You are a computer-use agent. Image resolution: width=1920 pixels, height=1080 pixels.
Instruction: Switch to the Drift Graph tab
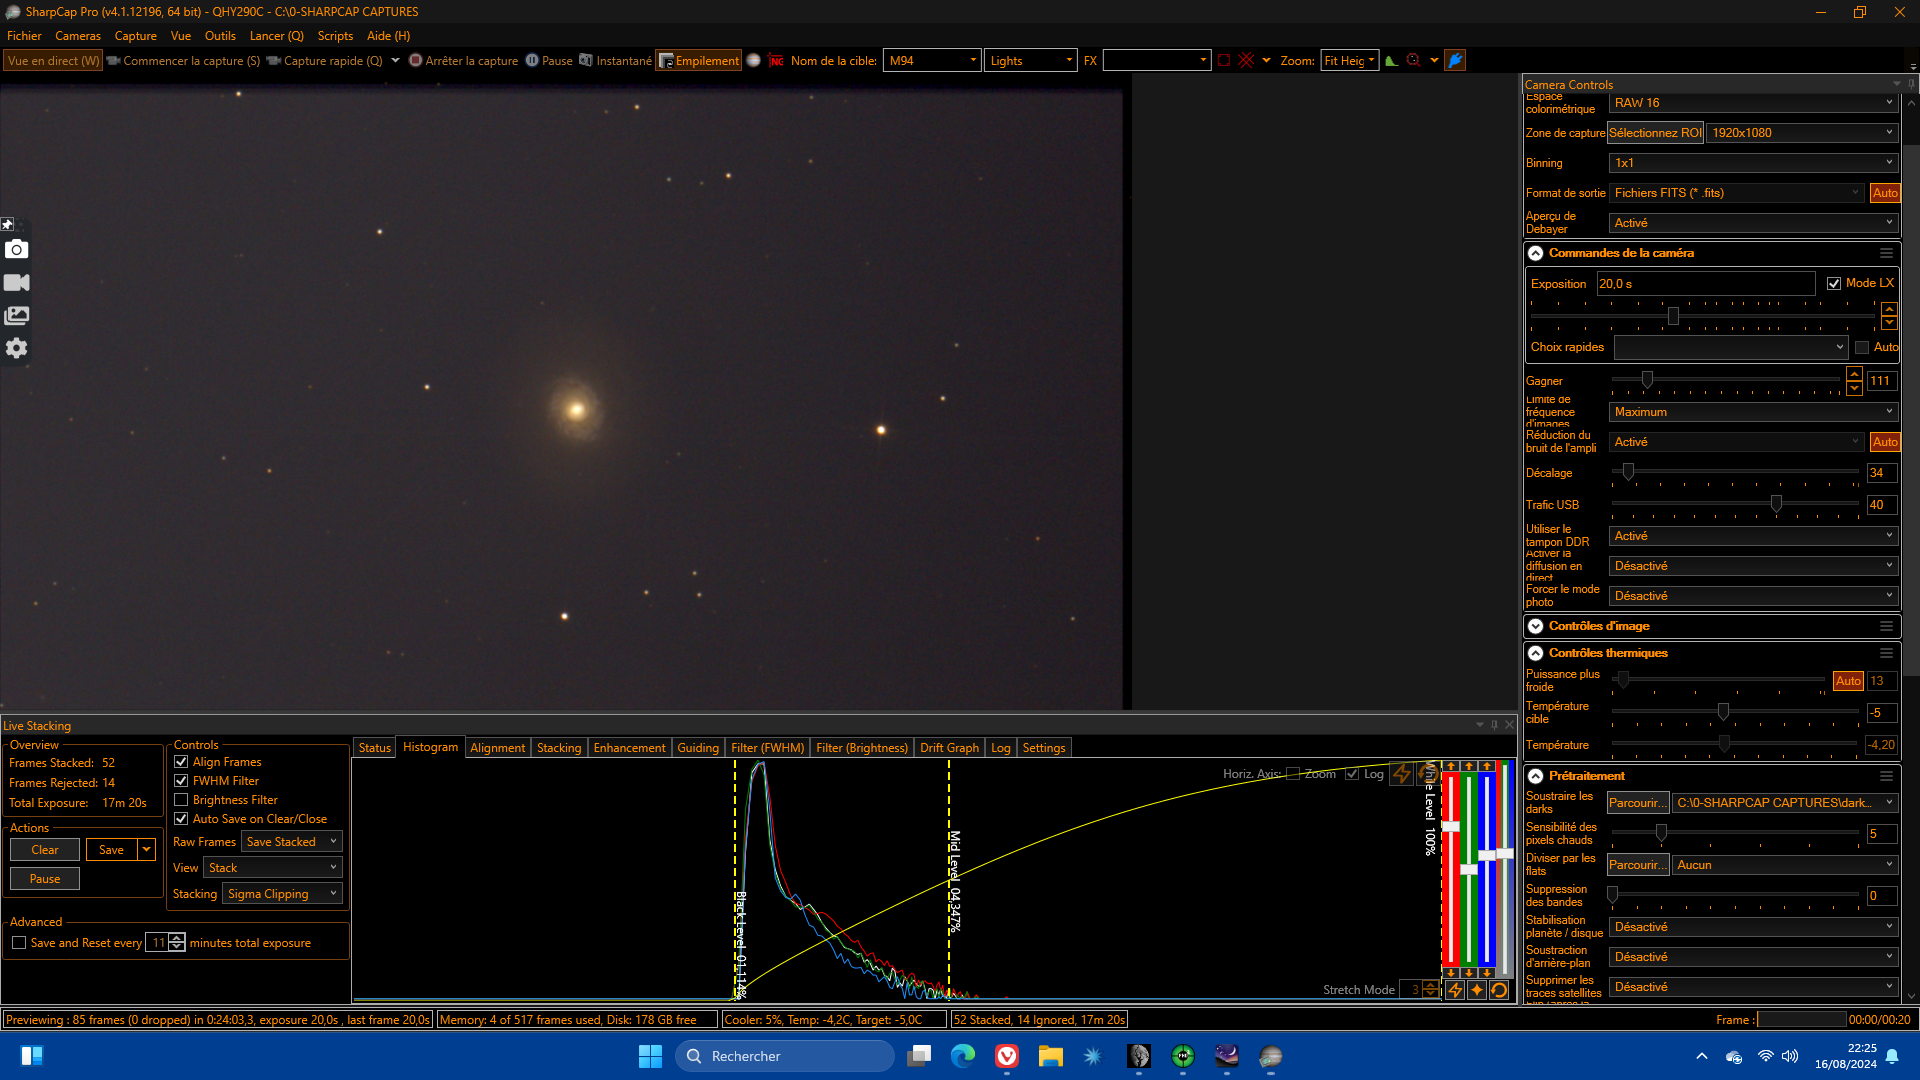tap(949, 748)
